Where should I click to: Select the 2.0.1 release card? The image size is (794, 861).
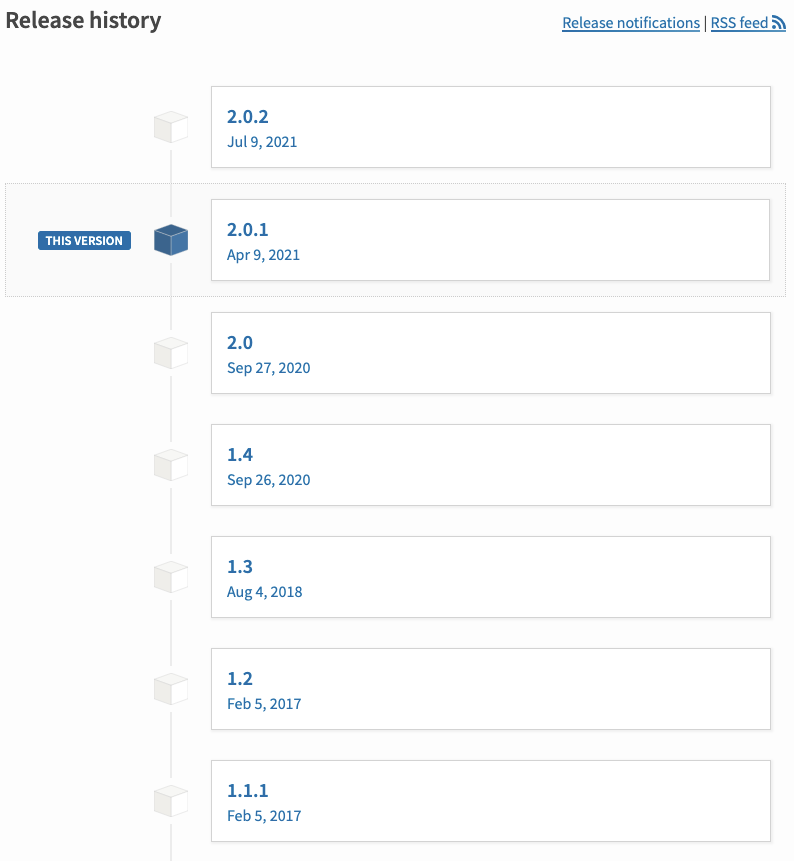pyautogui.click(x=490, y=240)
